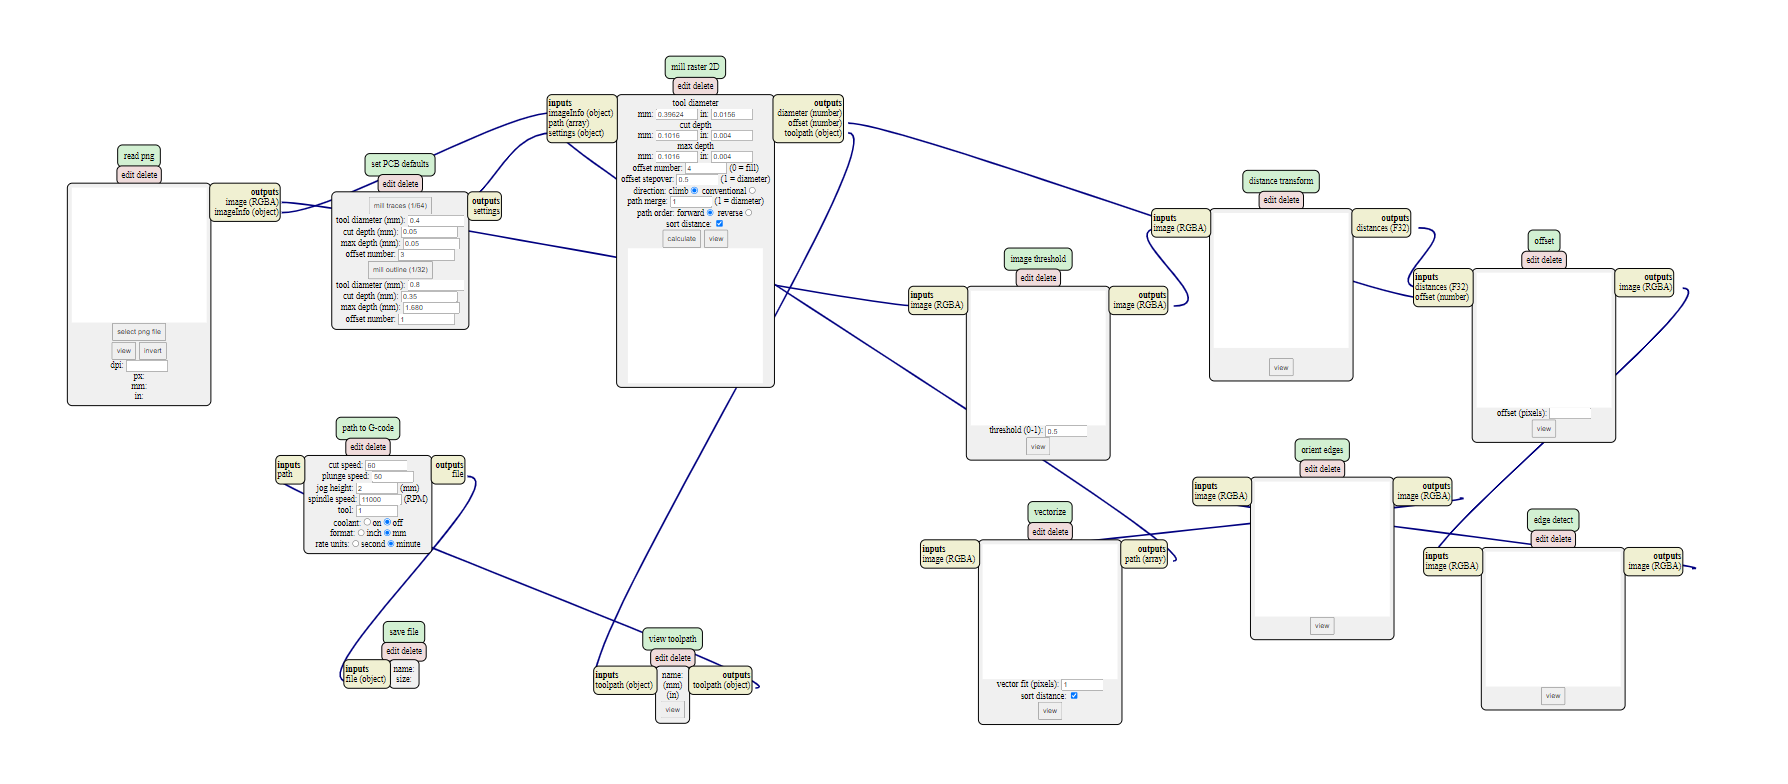The height and width of the screenshot is (784, 1788).
Task: Click the invert button
Action: pos(152,351)
